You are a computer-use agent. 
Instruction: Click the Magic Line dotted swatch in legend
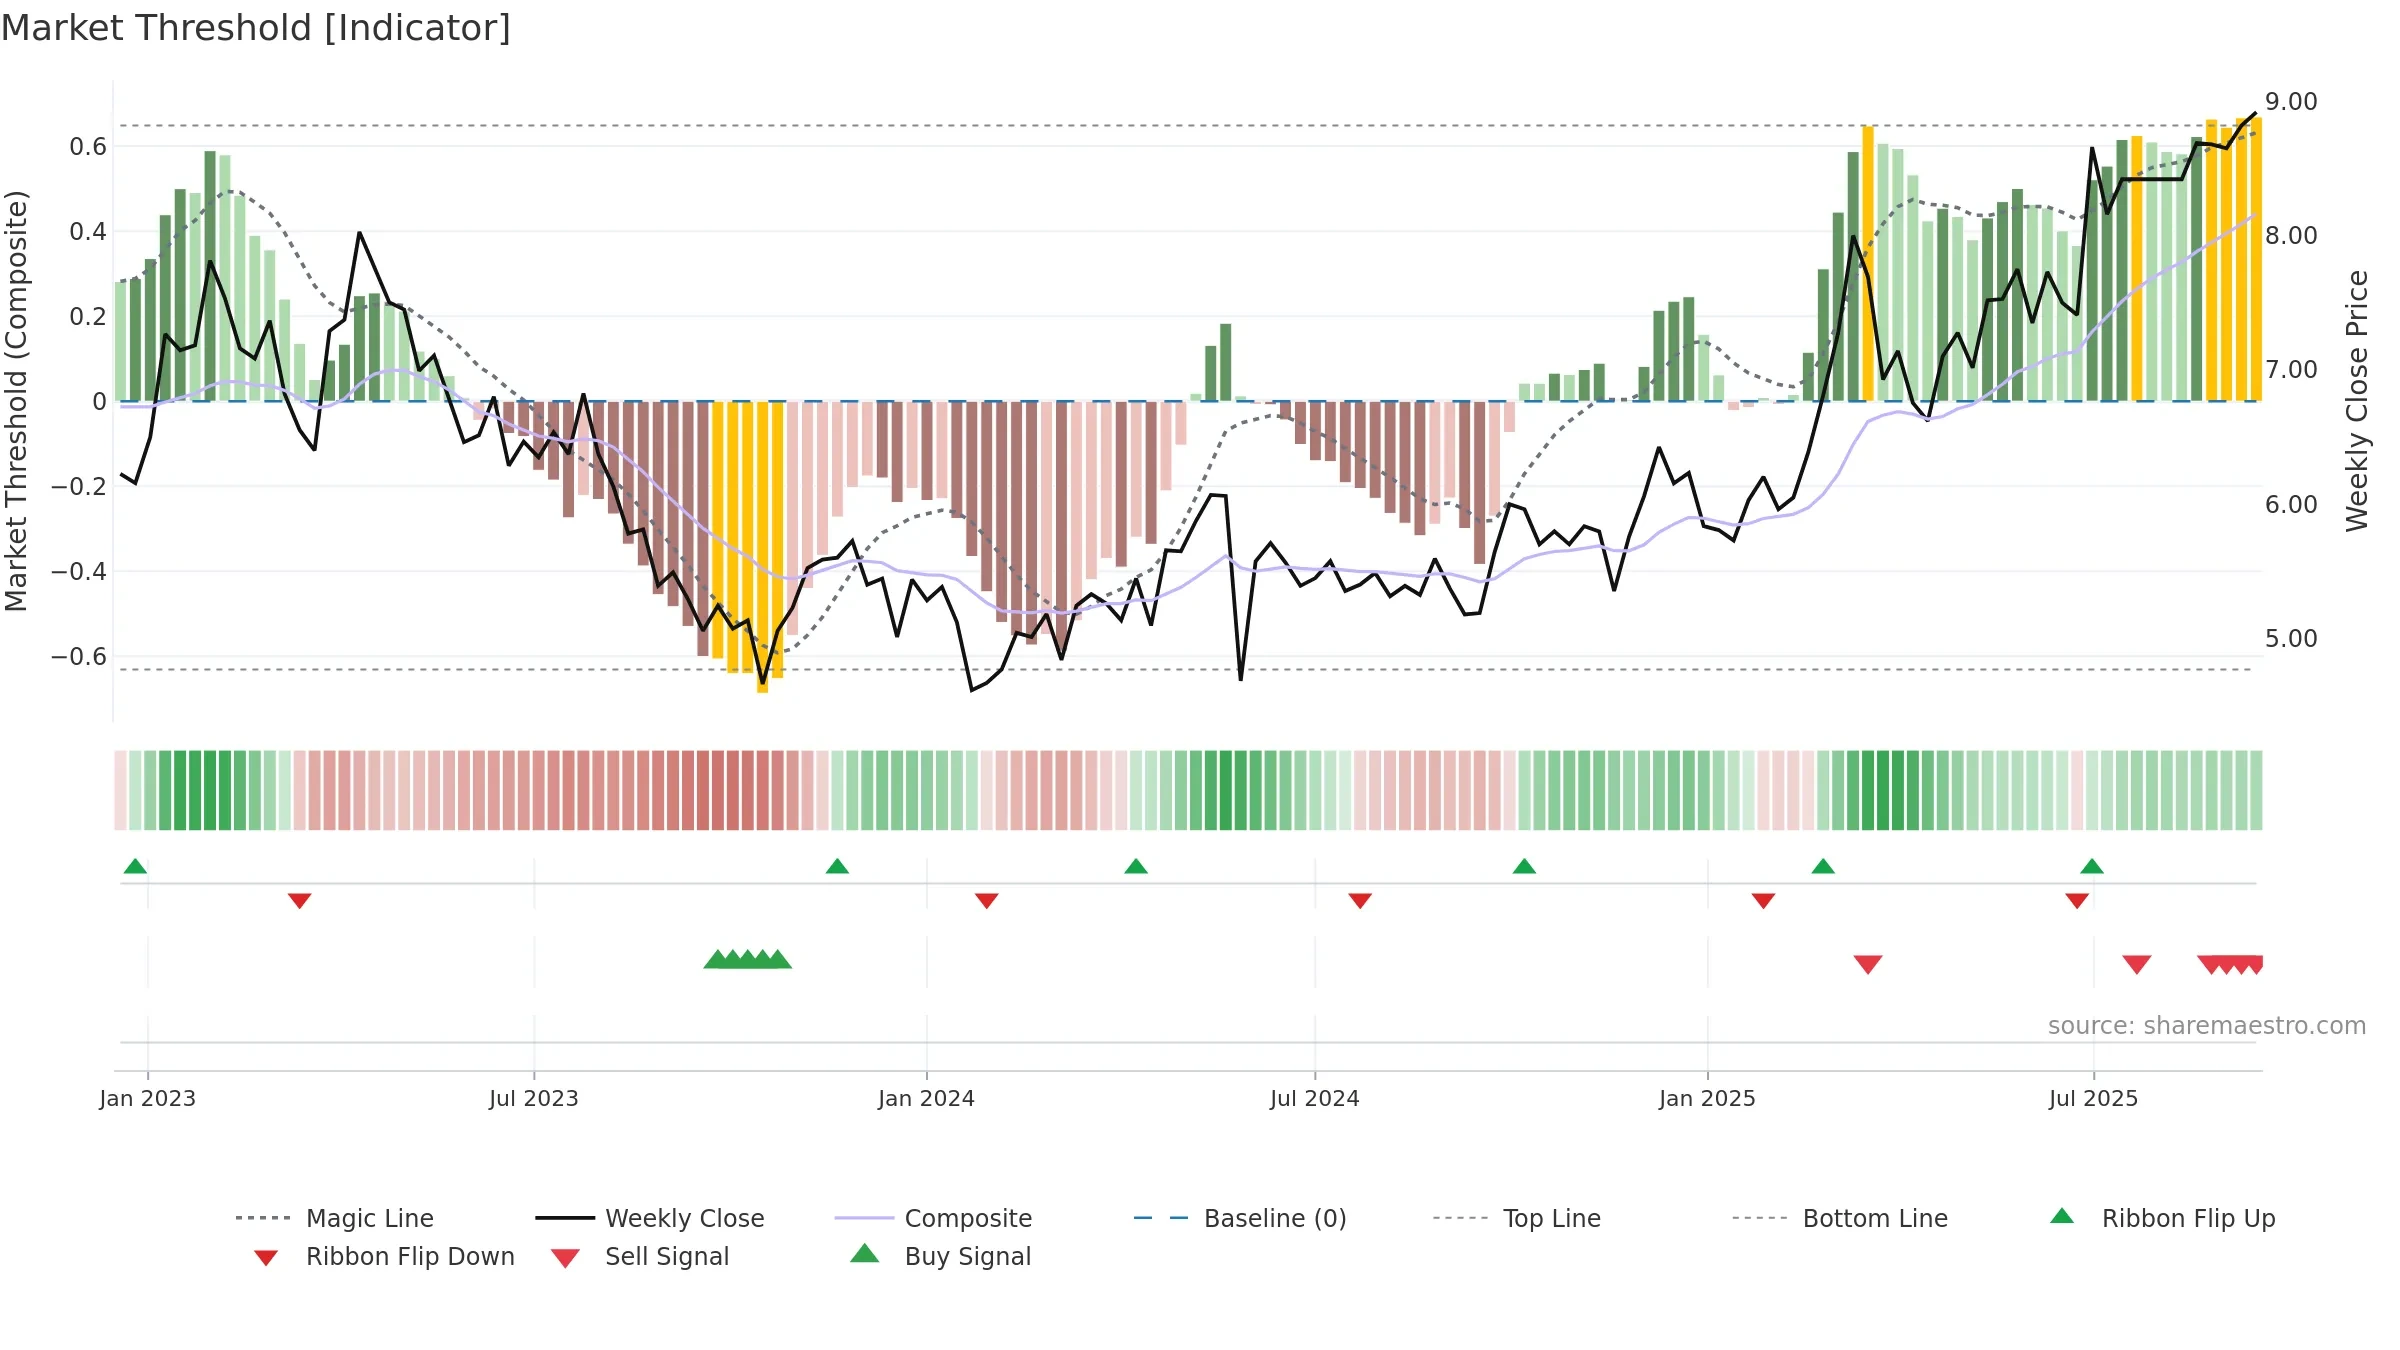(263, 1218)
